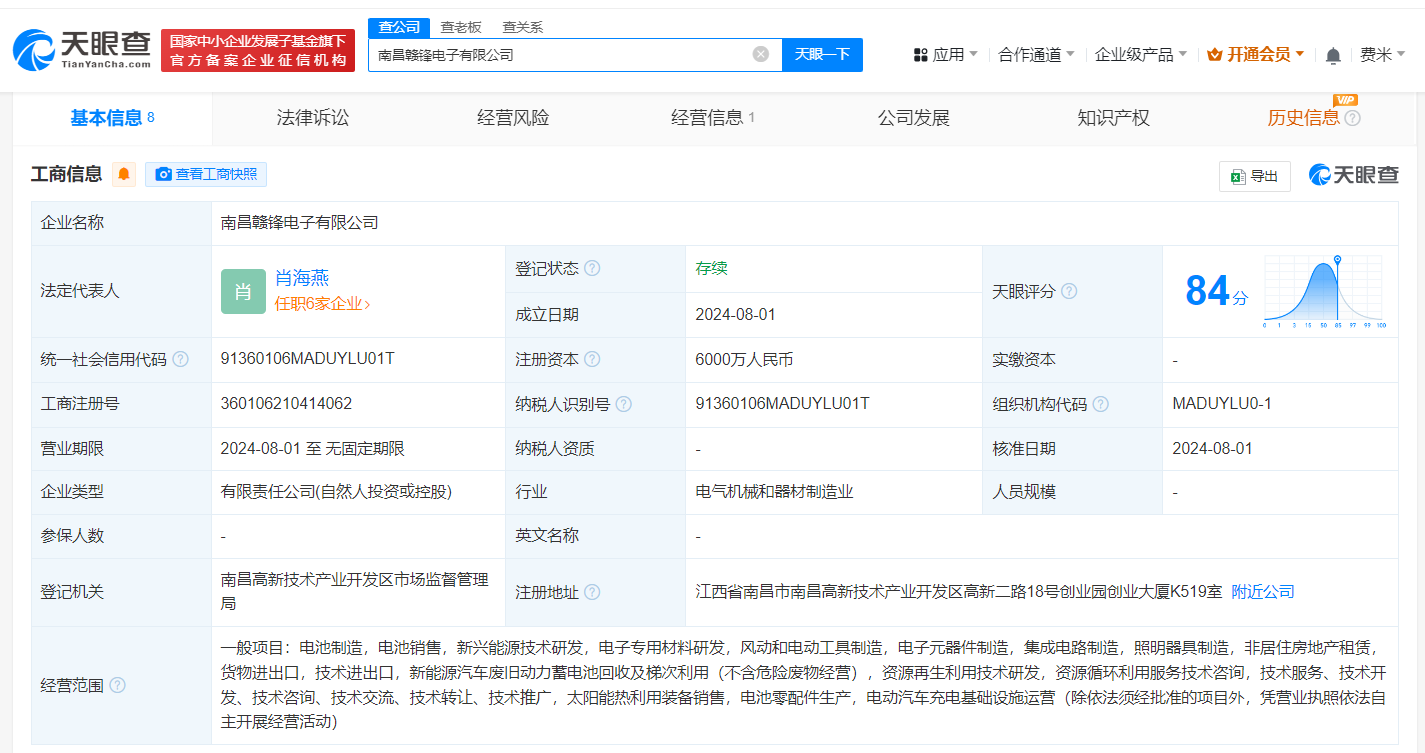Click the 附近公司 link
The image size is (1425, 753).
point(1263,591)
